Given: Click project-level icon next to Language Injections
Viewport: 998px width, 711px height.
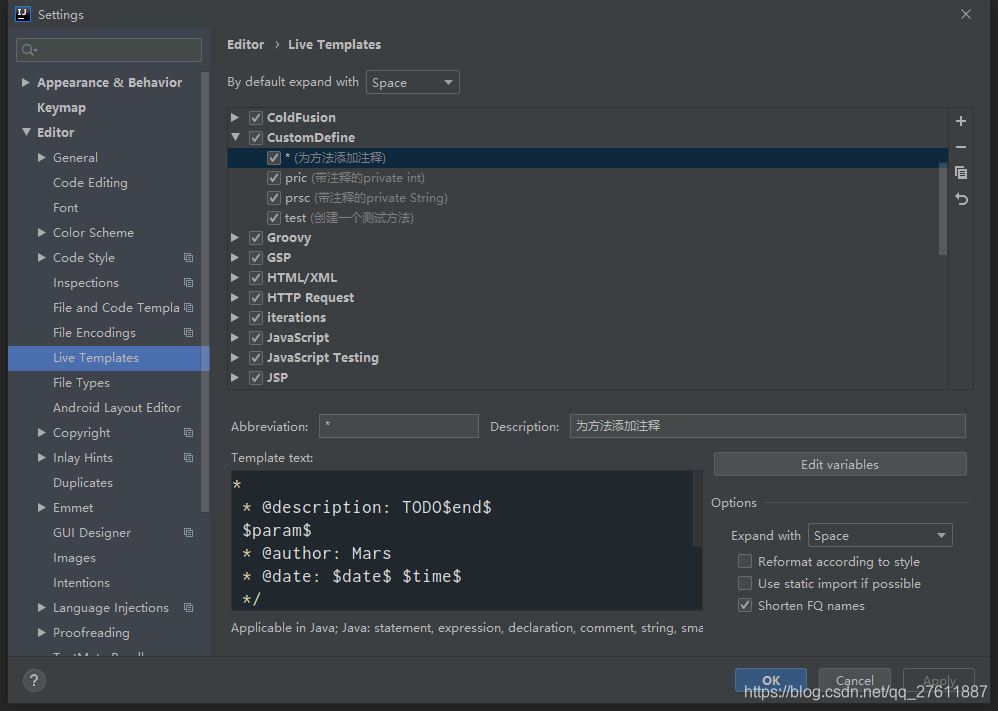Looking at the screenshot, I should pos(188,608).
